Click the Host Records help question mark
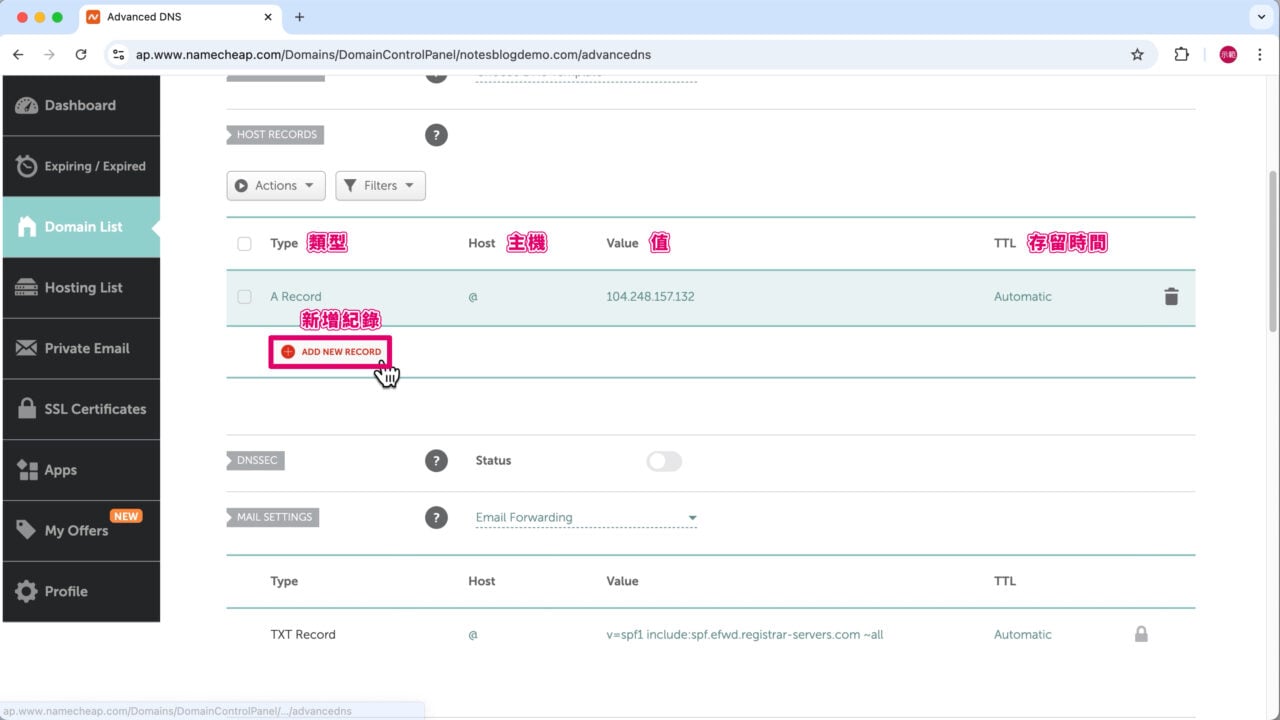The height and width of the screenshot is (720, 1280). tap(436, 135)
